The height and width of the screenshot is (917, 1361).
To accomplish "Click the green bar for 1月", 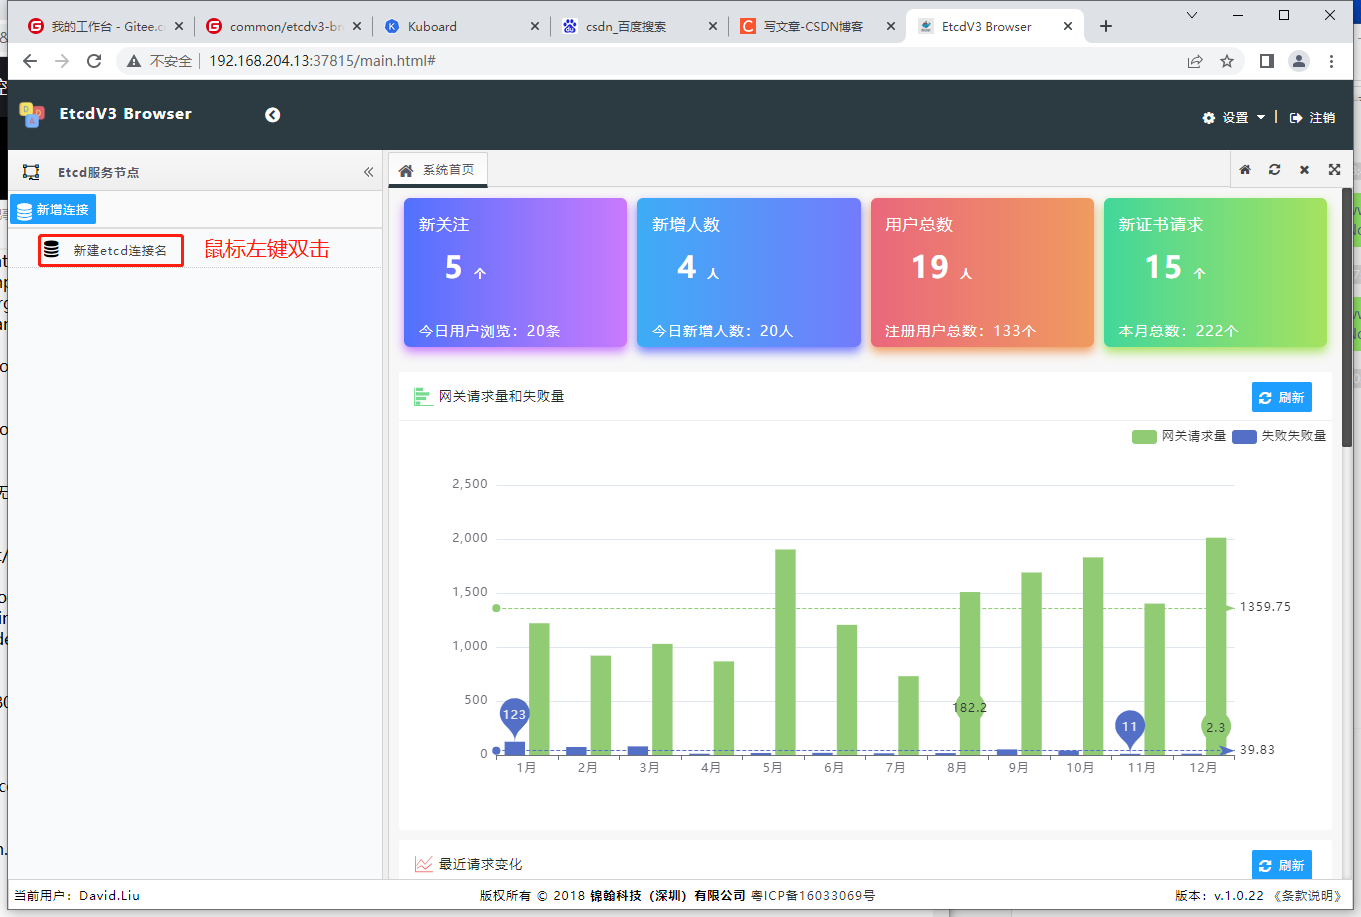I will (539, 688).
